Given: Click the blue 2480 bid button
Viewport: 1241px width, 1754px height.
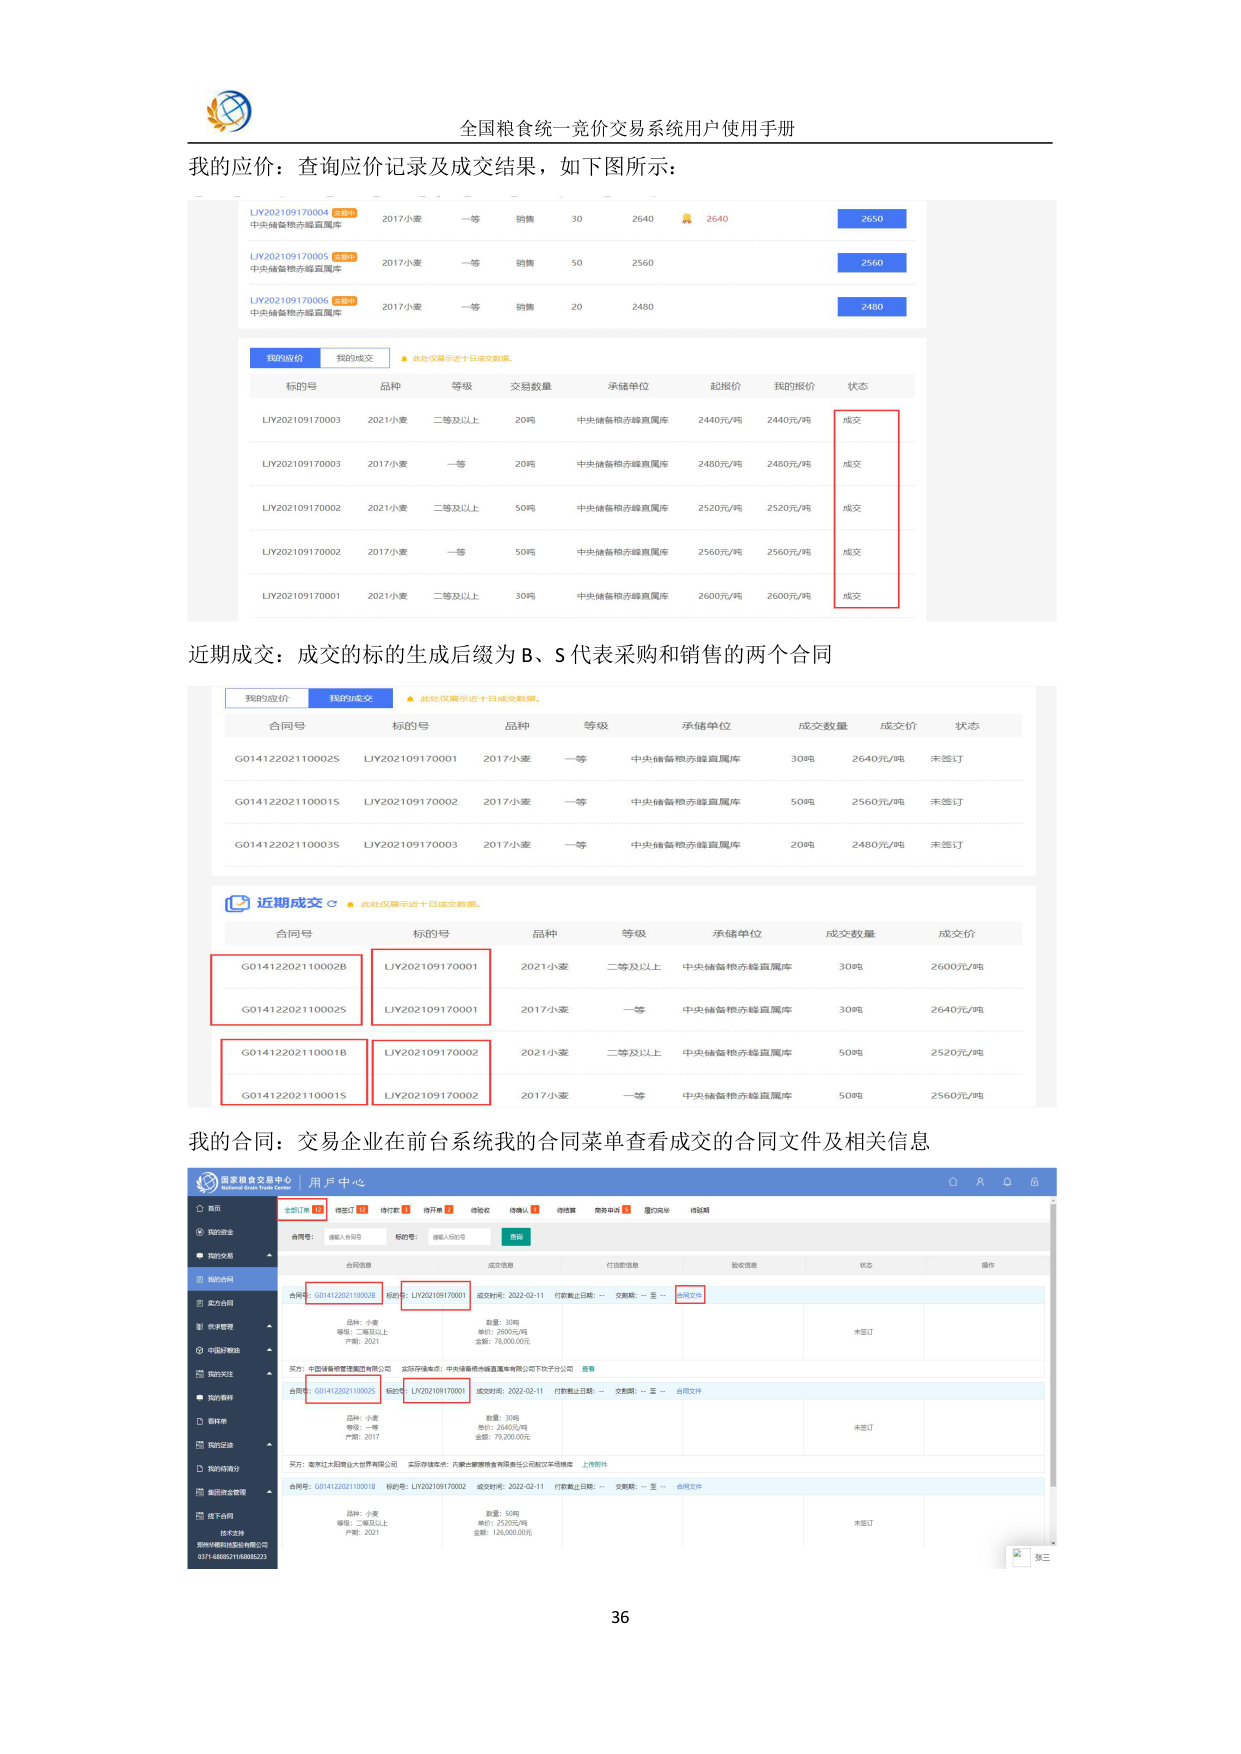Looking at the screenshot, I should (872, 307).
